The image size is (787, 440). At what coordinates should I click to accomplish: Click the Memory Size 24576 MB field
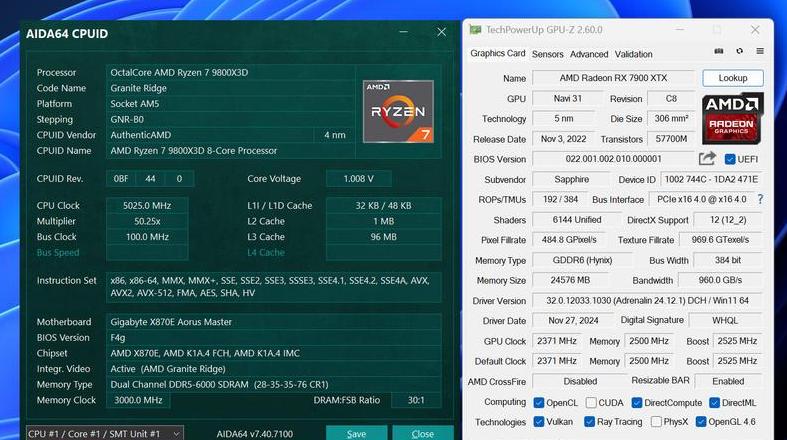coord(570,280)
